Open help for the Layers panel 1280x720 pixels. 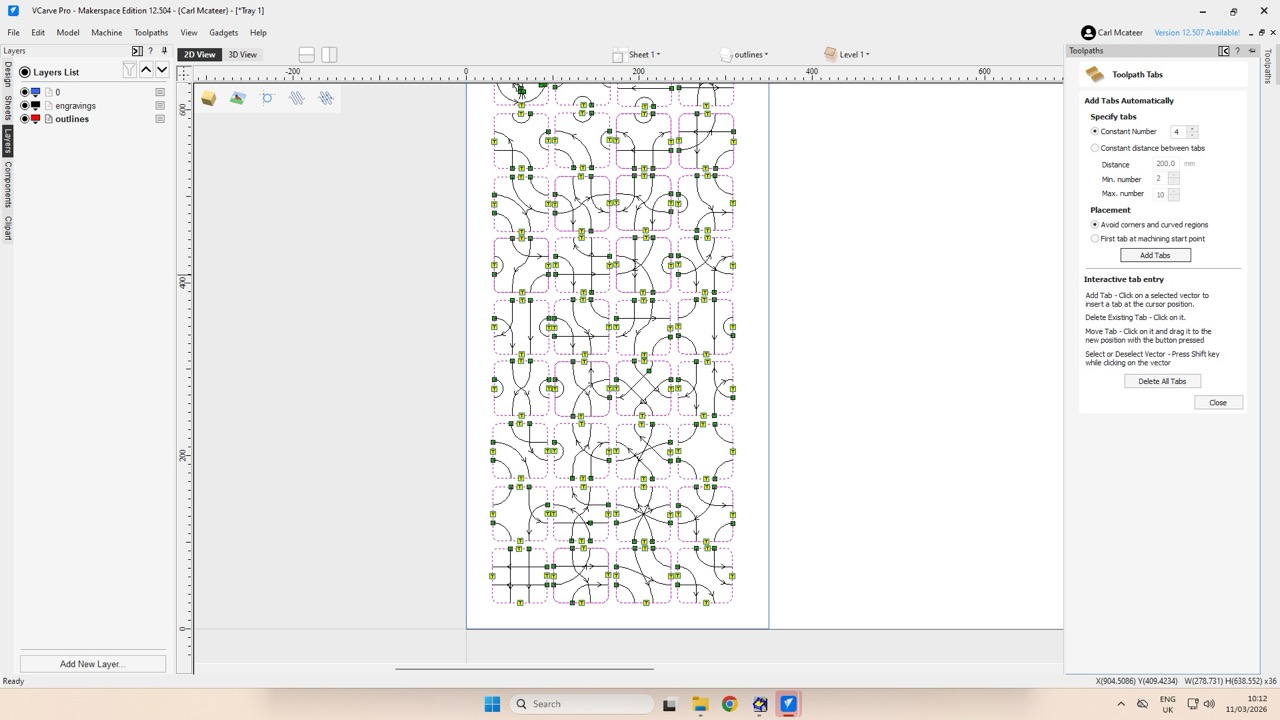(151, 51)
